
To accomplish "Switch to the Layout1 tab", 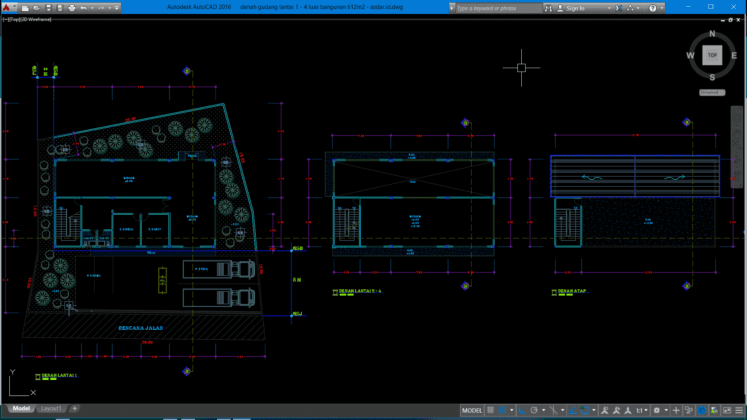I will pyautogui.click(x=51, y=409).
